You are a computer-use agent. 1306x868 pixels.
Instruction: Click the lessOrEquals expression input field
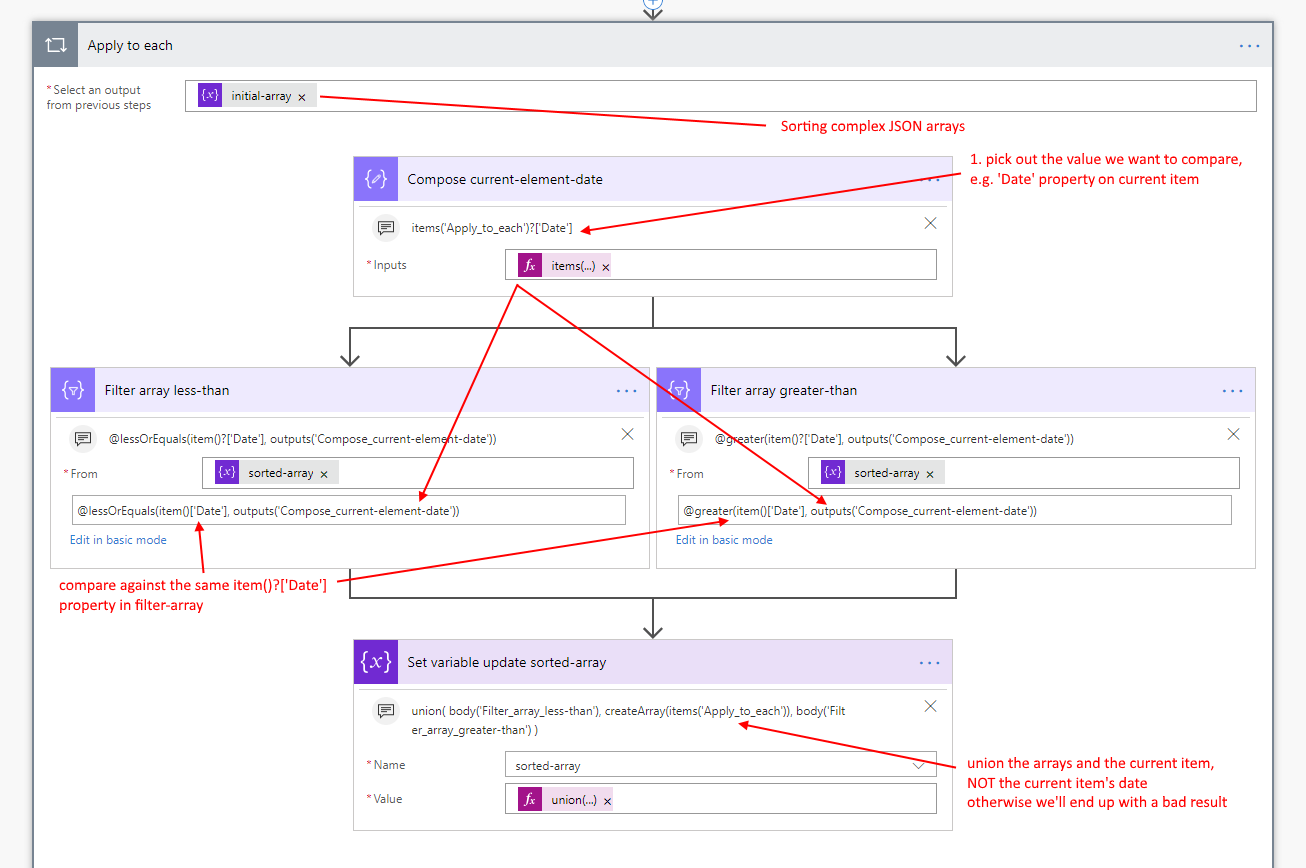pos(348,511)
